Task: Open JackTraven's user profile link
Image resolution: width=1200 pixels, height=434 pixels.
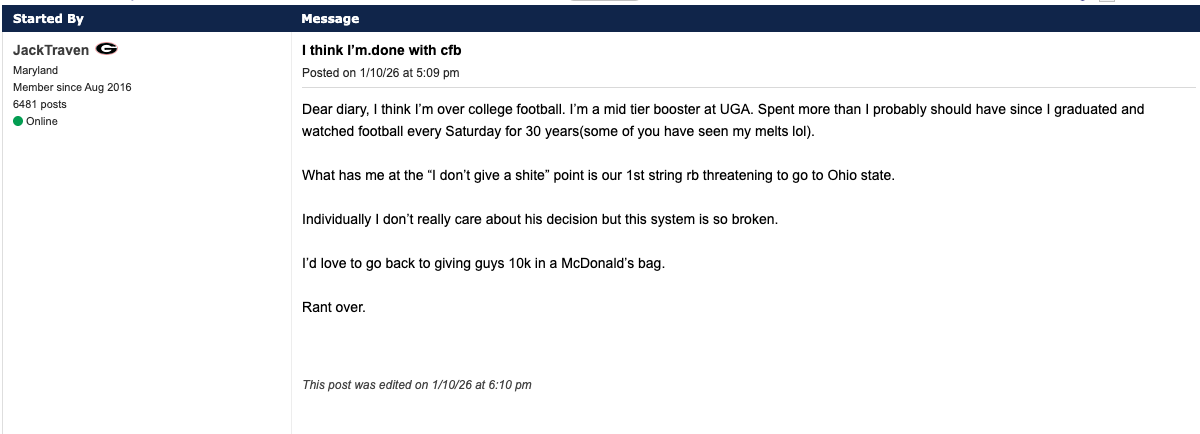Action: [51, 50]
